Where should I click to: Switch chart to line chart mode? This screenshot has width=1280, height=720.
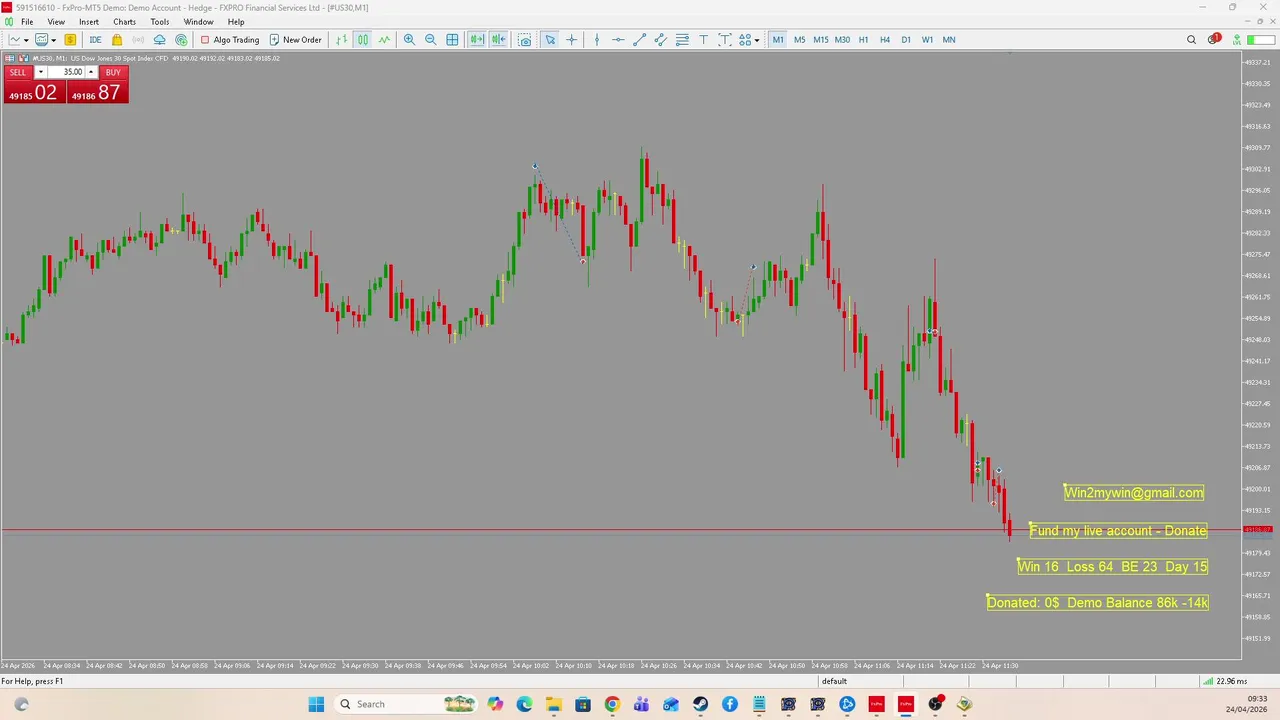384,40
